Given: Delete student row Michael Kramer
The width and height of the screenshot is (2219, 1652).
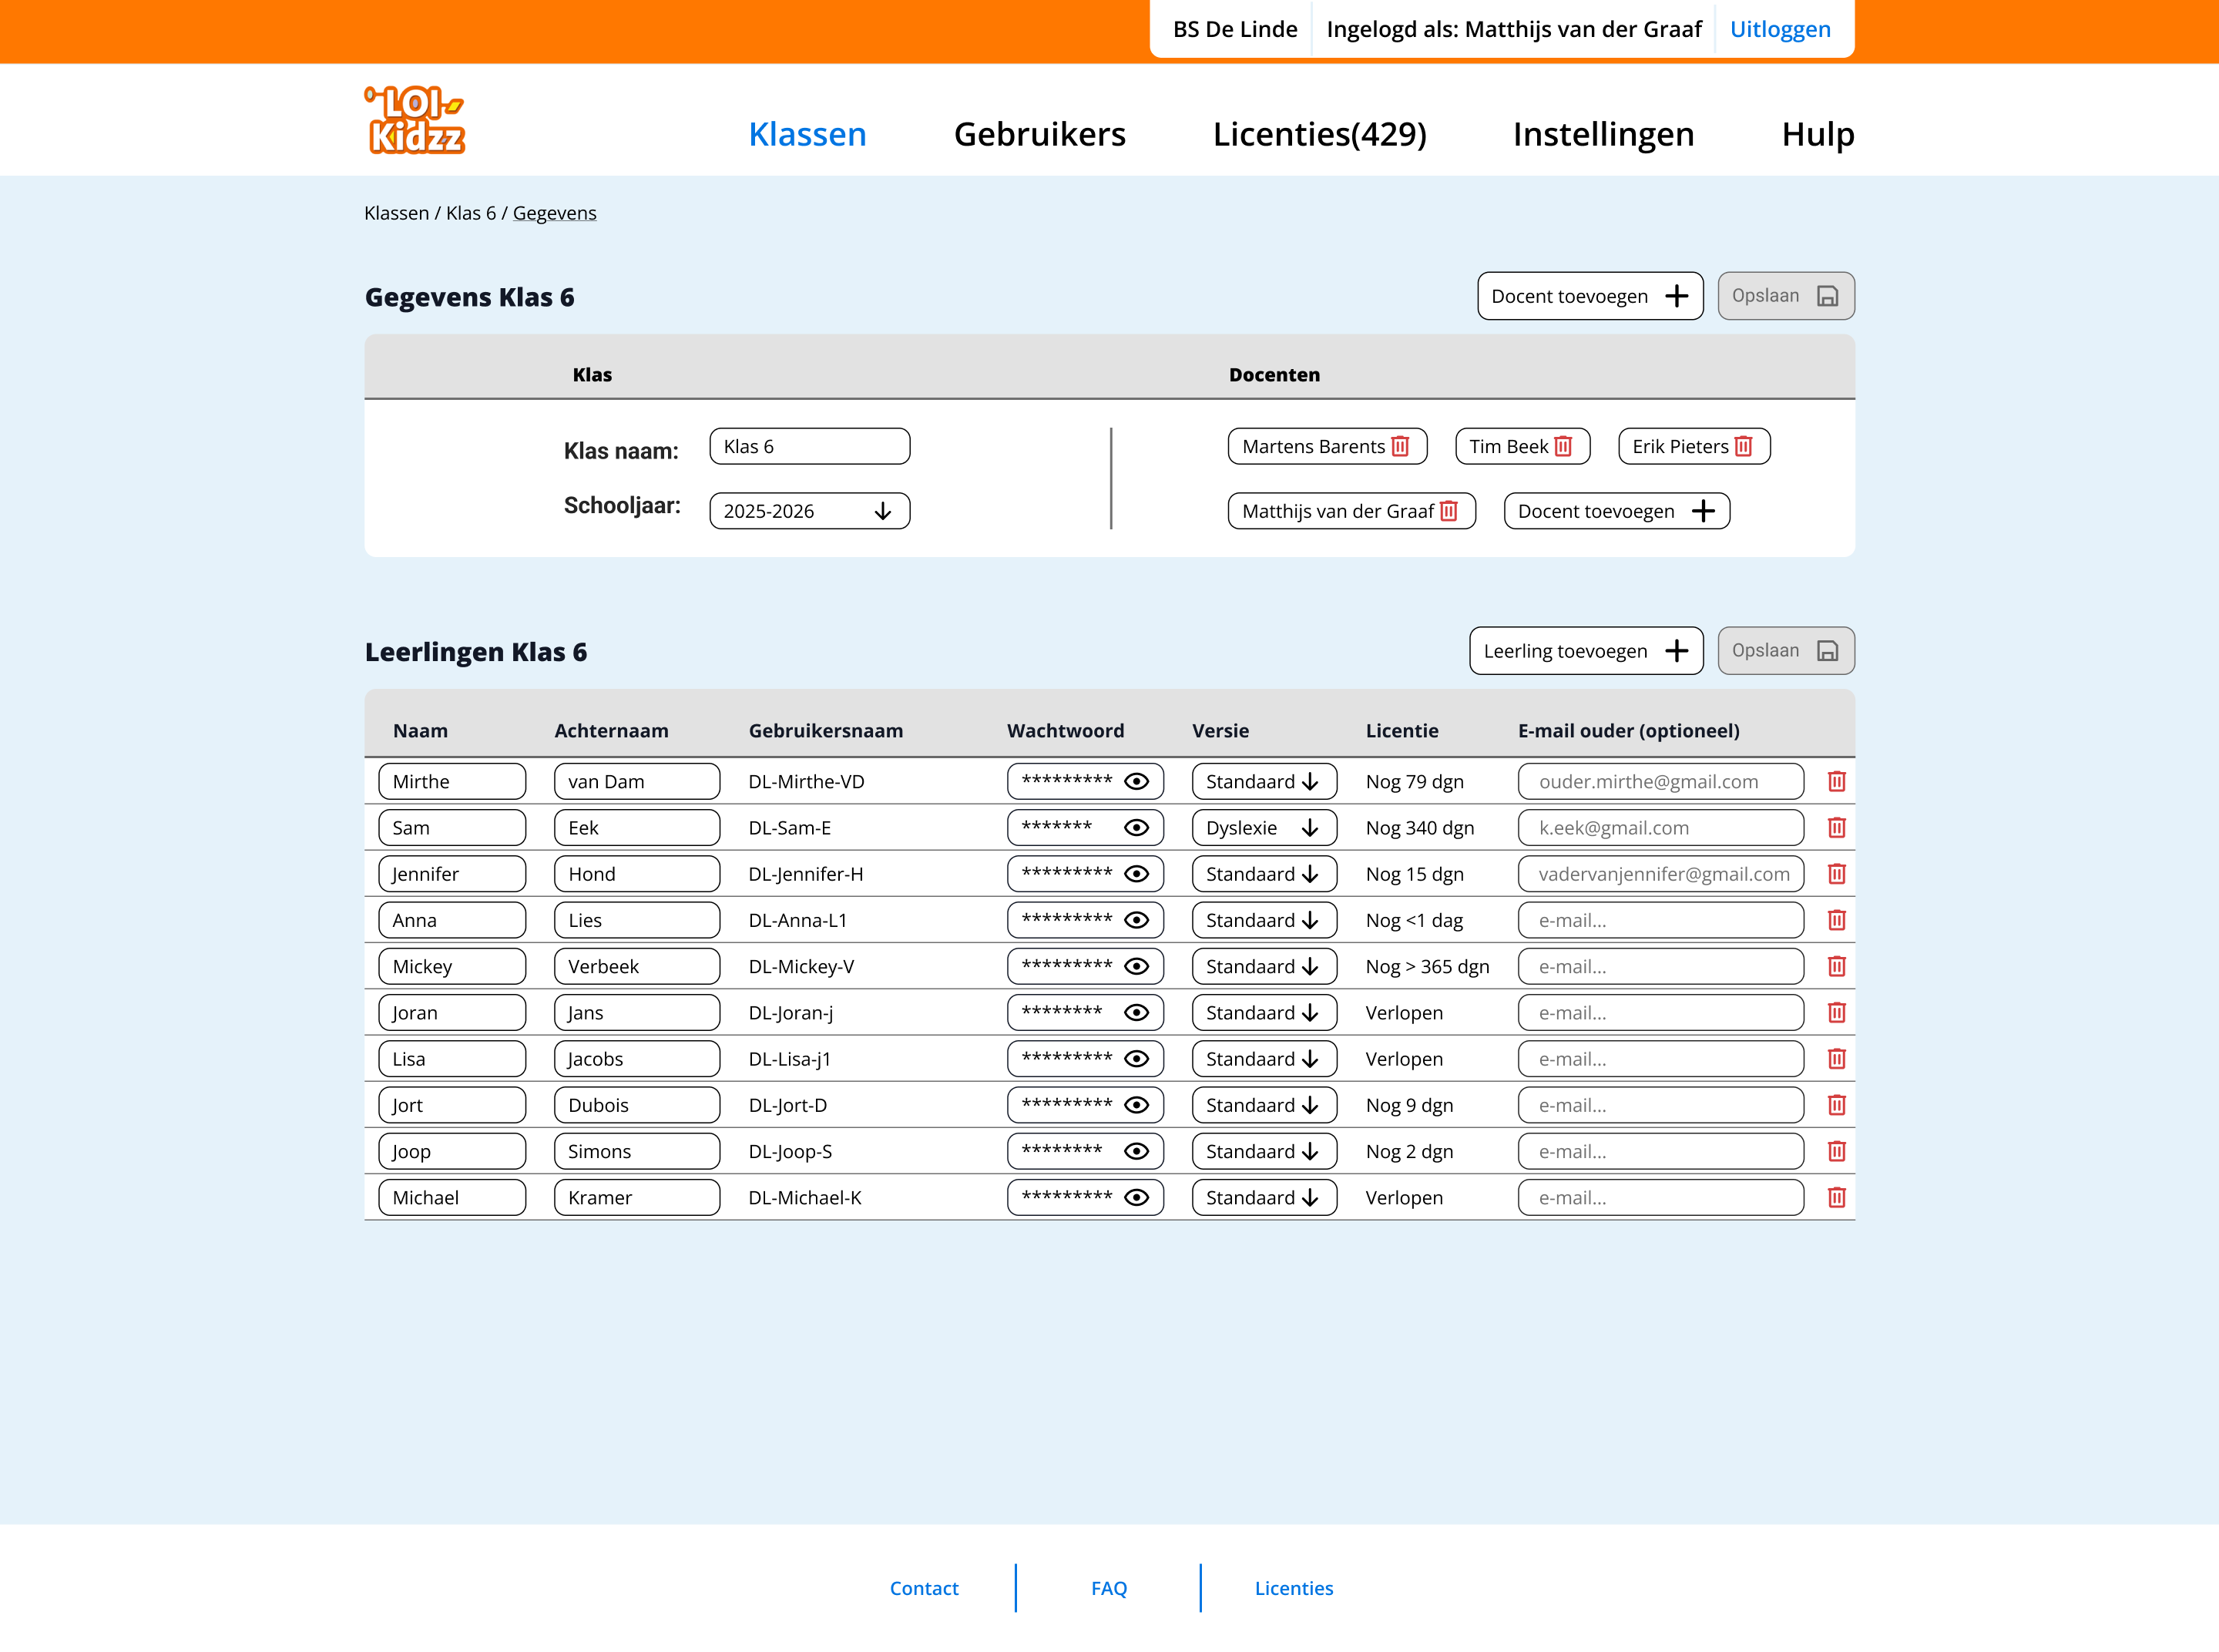Looking at the screenshot, I should click(x=1836, y=1197).
